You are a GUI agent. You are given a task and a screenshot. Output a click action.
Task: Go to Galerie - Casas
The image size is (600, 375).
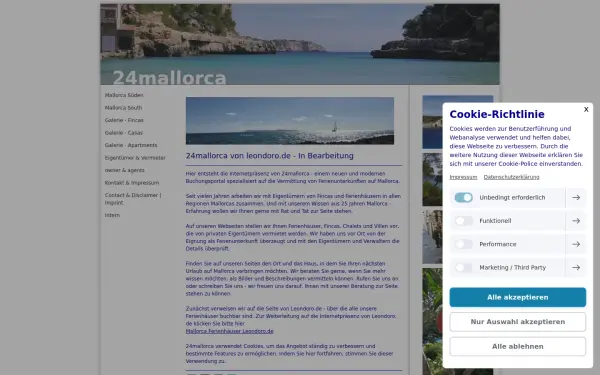(124, 133)
